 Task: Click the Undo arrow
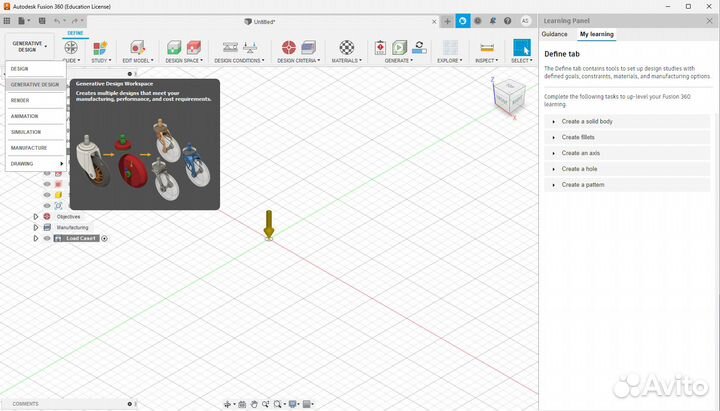tap(56, 21)
